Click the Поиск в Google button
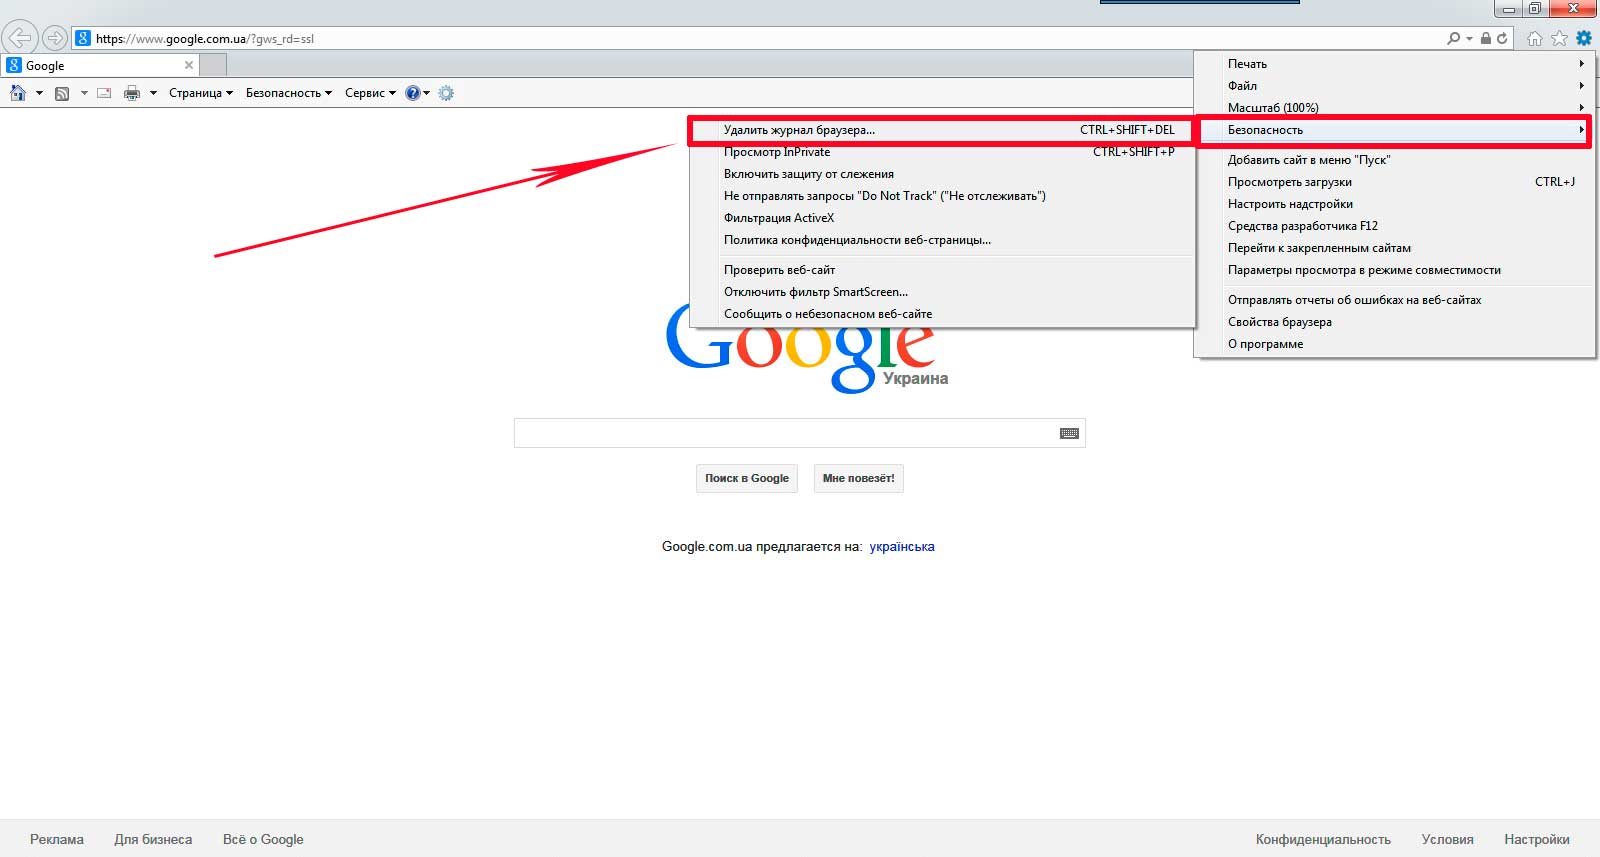The height and width of the screenshot is (857, 1600). pyautogui.click(x=747, y=478)
